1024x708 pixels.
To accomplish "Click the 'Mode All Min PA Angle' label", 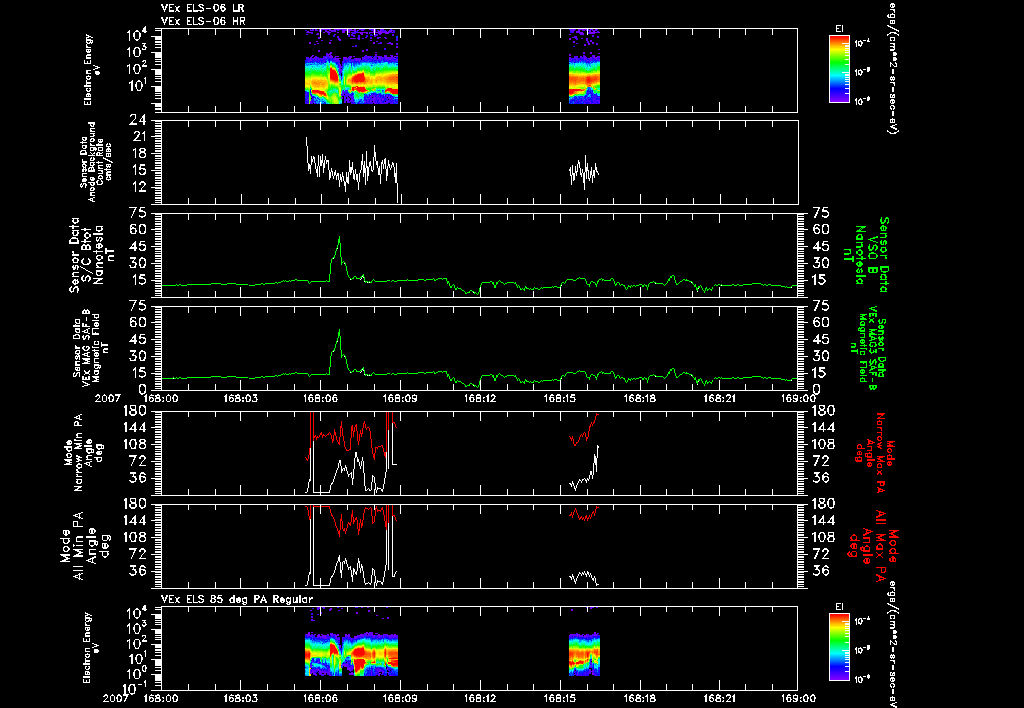I will [84, 546].
